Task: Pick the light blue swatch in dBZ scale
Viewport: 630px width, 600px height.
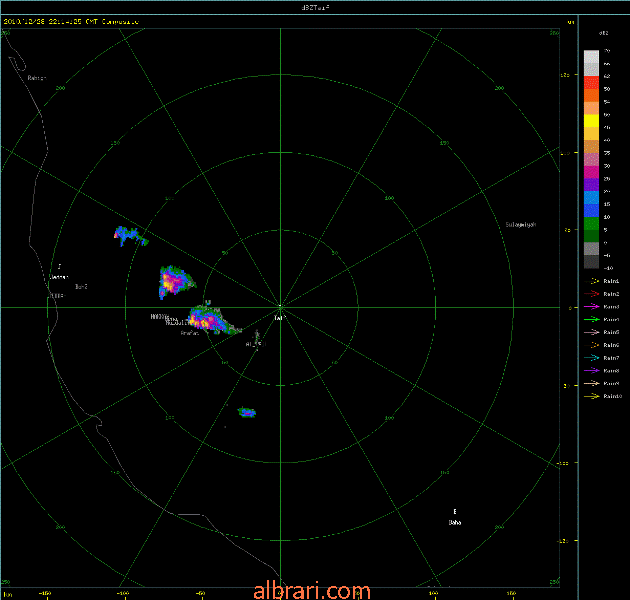Action: click(591, 198)
